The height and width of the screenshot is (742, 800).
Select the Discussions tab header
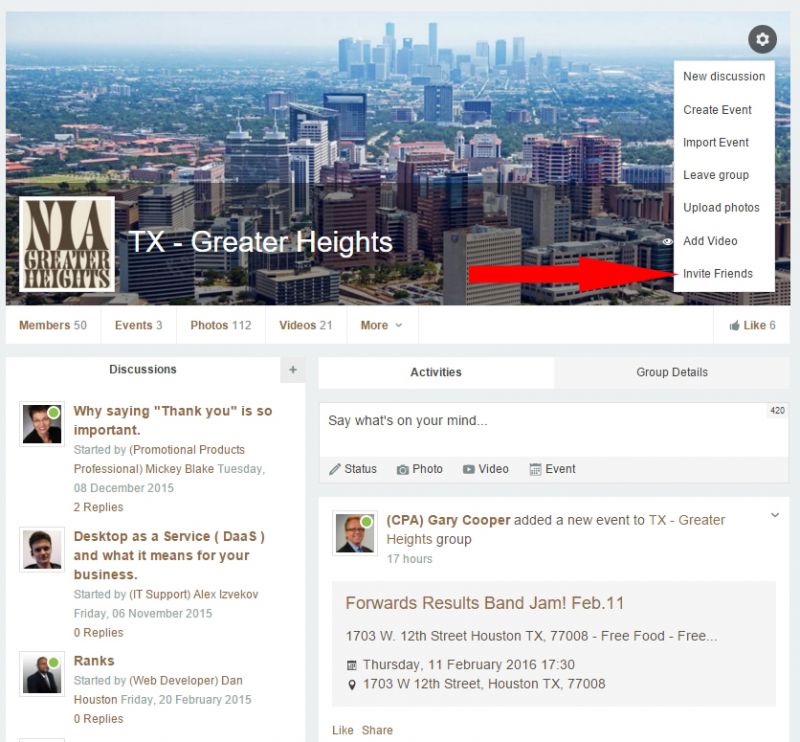(143, 369)
